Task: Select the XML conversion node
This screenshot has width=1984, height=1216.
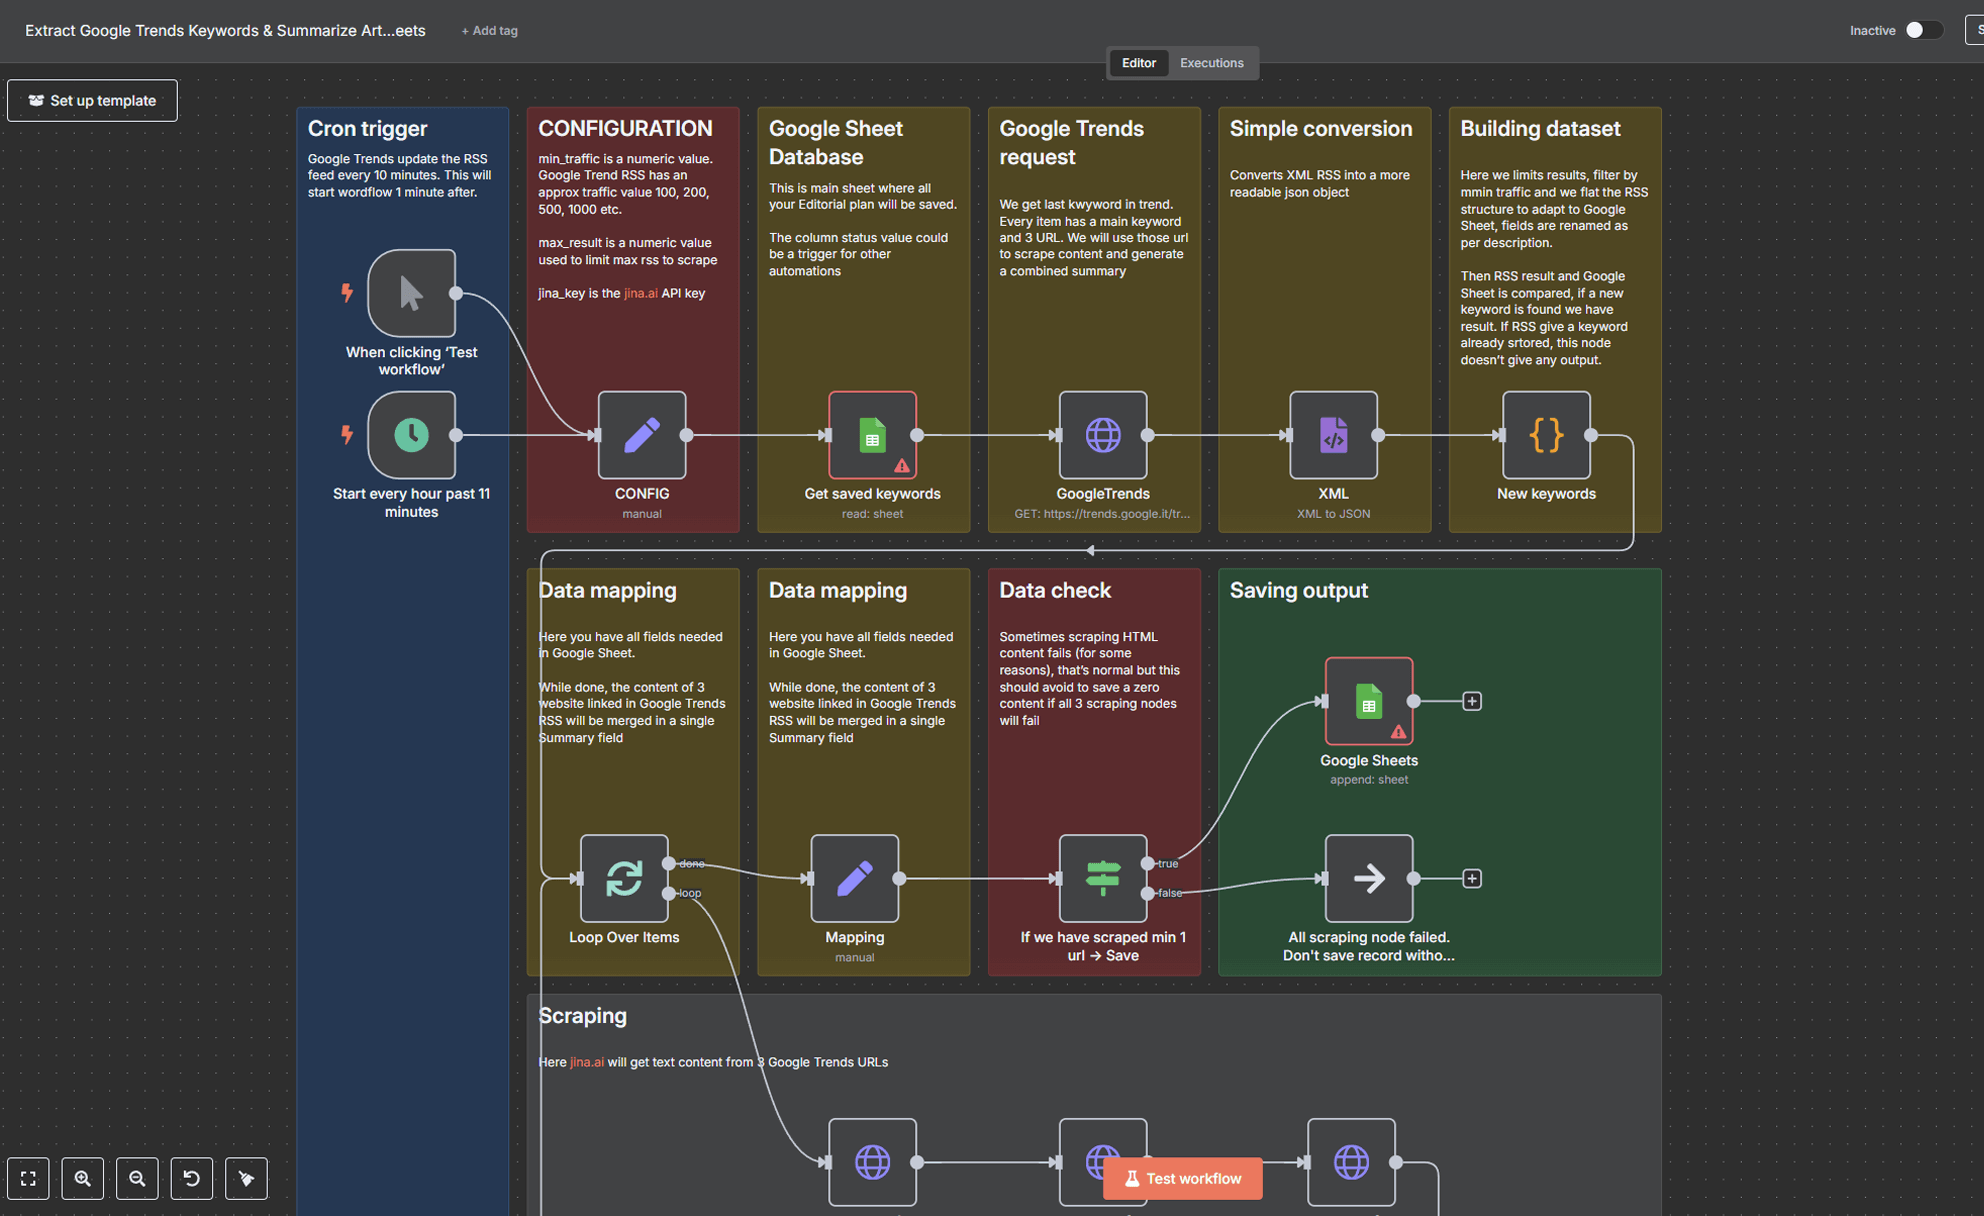Action: (x=1333, y=435)
